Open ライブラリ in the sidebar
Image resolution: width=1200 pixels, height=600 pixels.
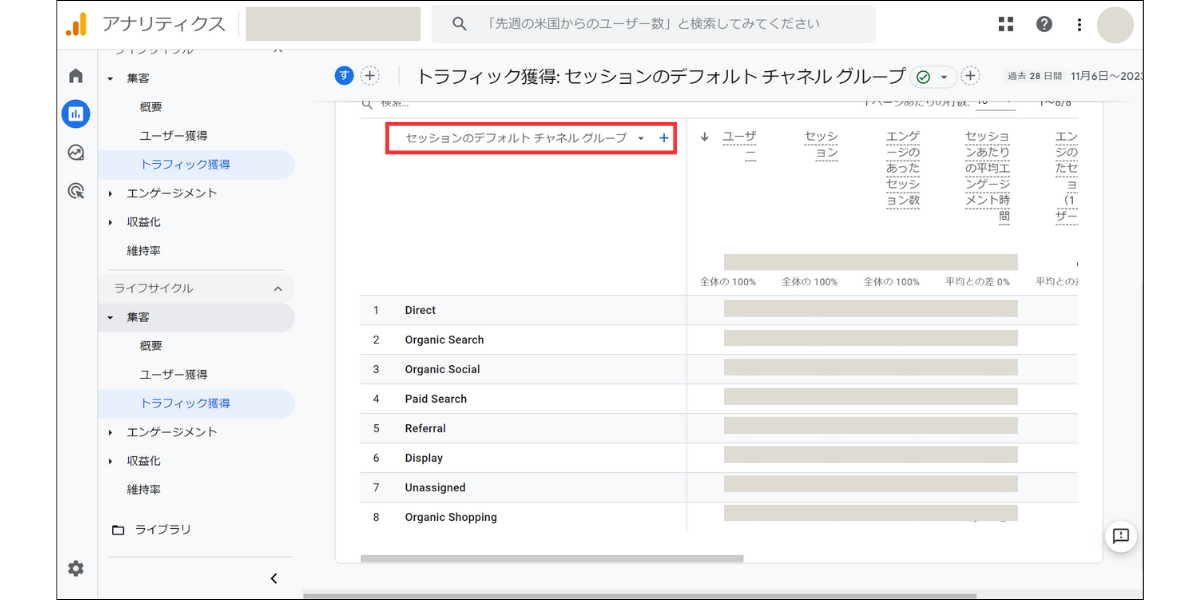click(x=163, y=530)
